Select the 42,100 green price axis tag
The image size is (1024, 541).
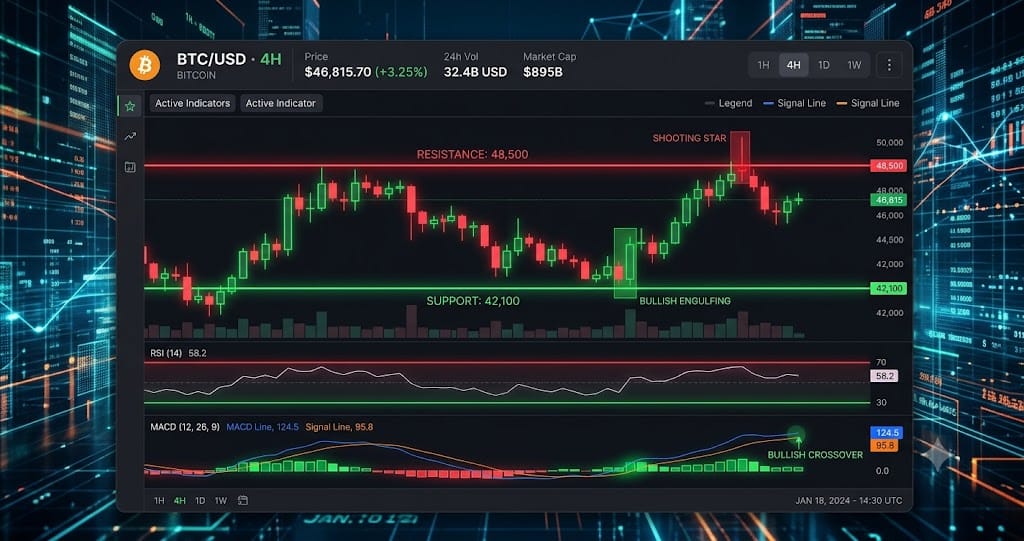888,288
